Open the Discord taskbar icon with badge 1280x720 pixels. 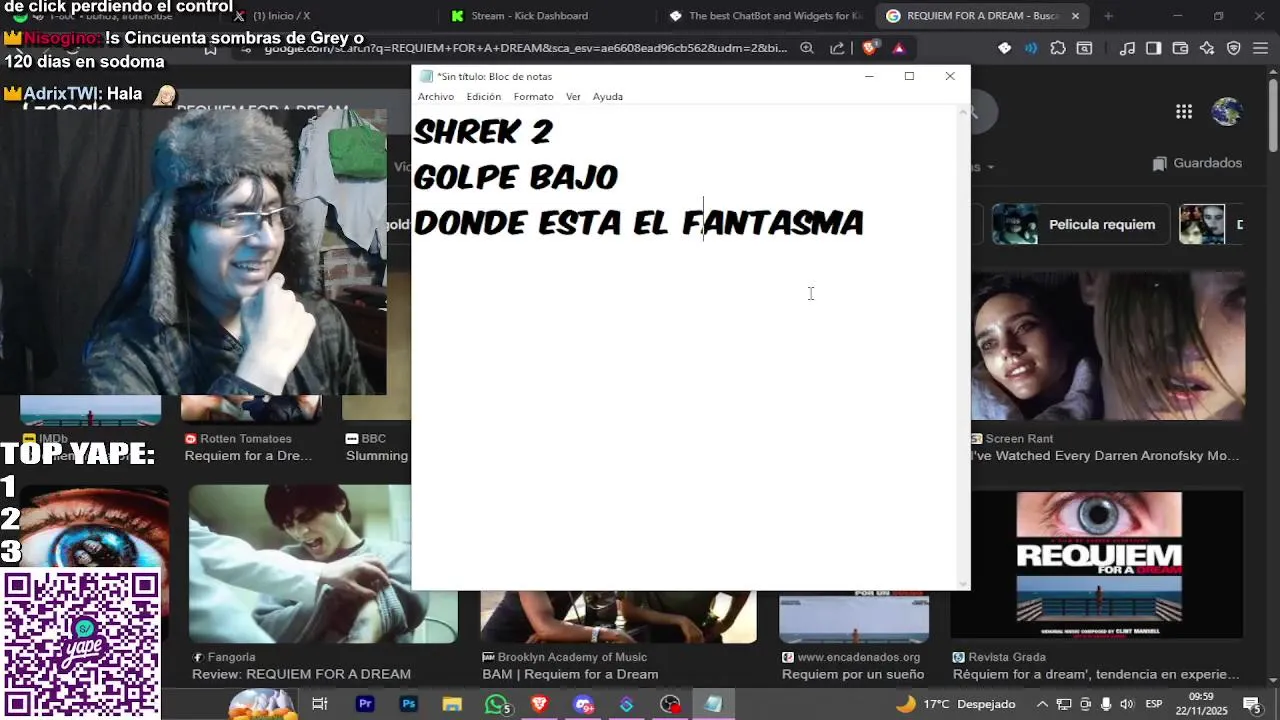tap(584, 704)
